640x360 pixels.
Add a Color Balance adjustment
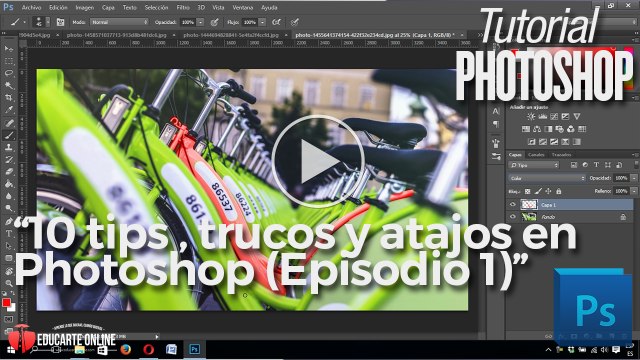[x=537, y=129]
